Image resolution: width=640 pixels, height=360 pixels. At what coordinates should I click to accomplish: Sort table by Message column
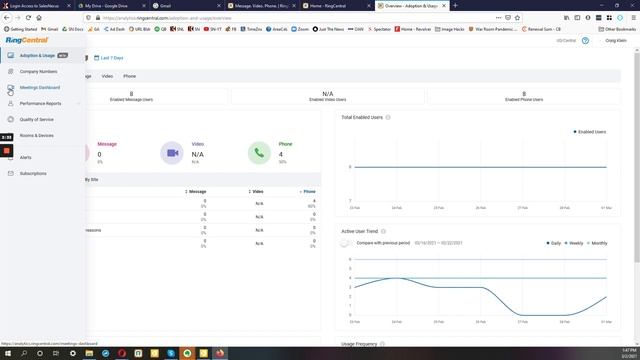[196, 191]
